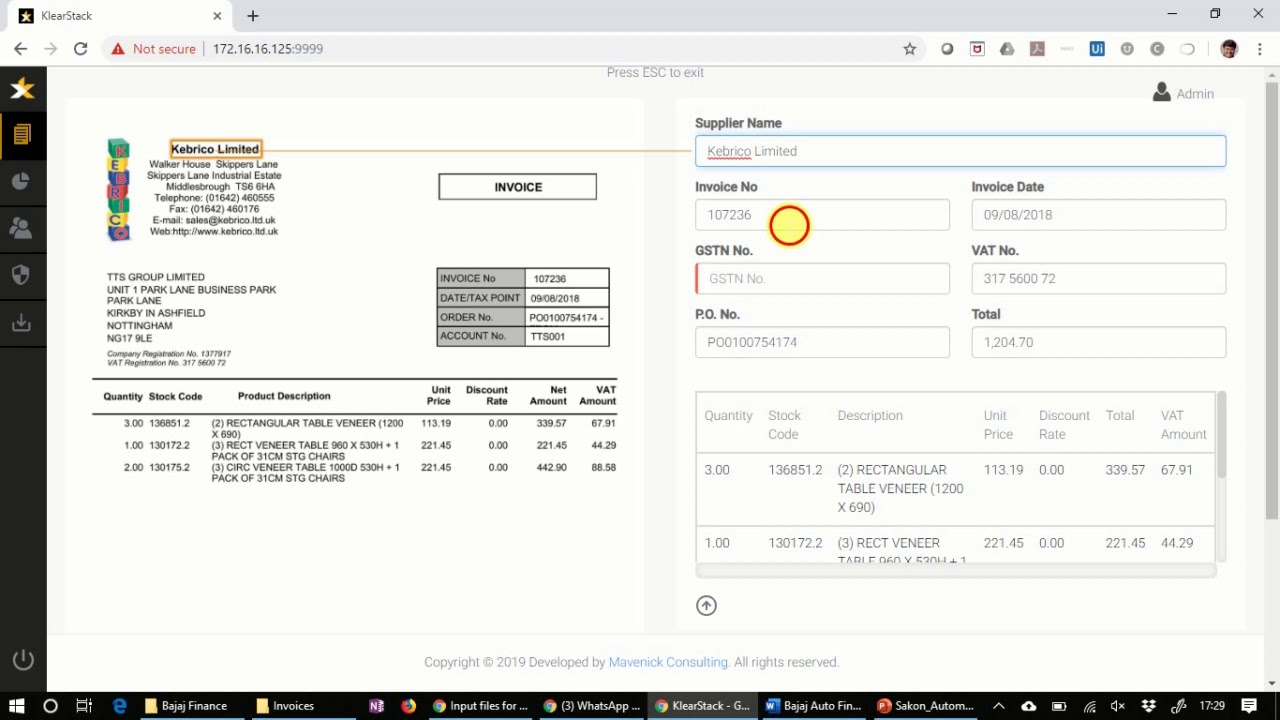Open Task View in taskbar
The width and height of the screenshot is (1280, 720).
tap(84, 706)
